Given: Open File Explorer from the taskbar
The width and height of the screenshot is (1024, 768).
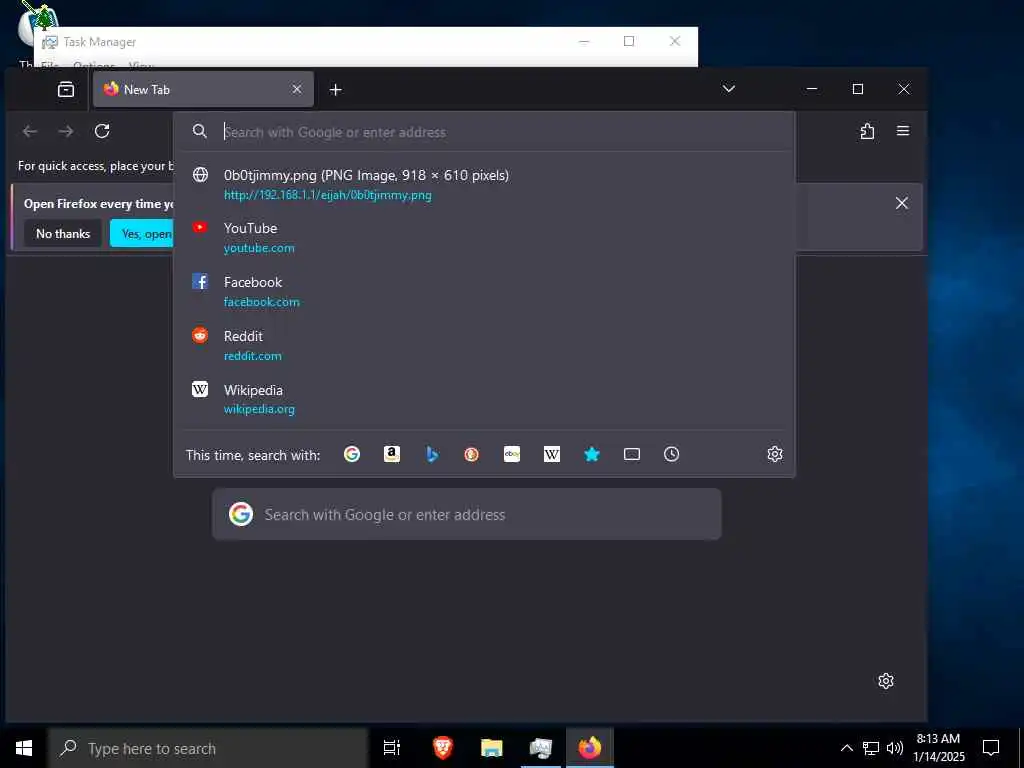Looking at the screenshot, I should coord(492,748).
